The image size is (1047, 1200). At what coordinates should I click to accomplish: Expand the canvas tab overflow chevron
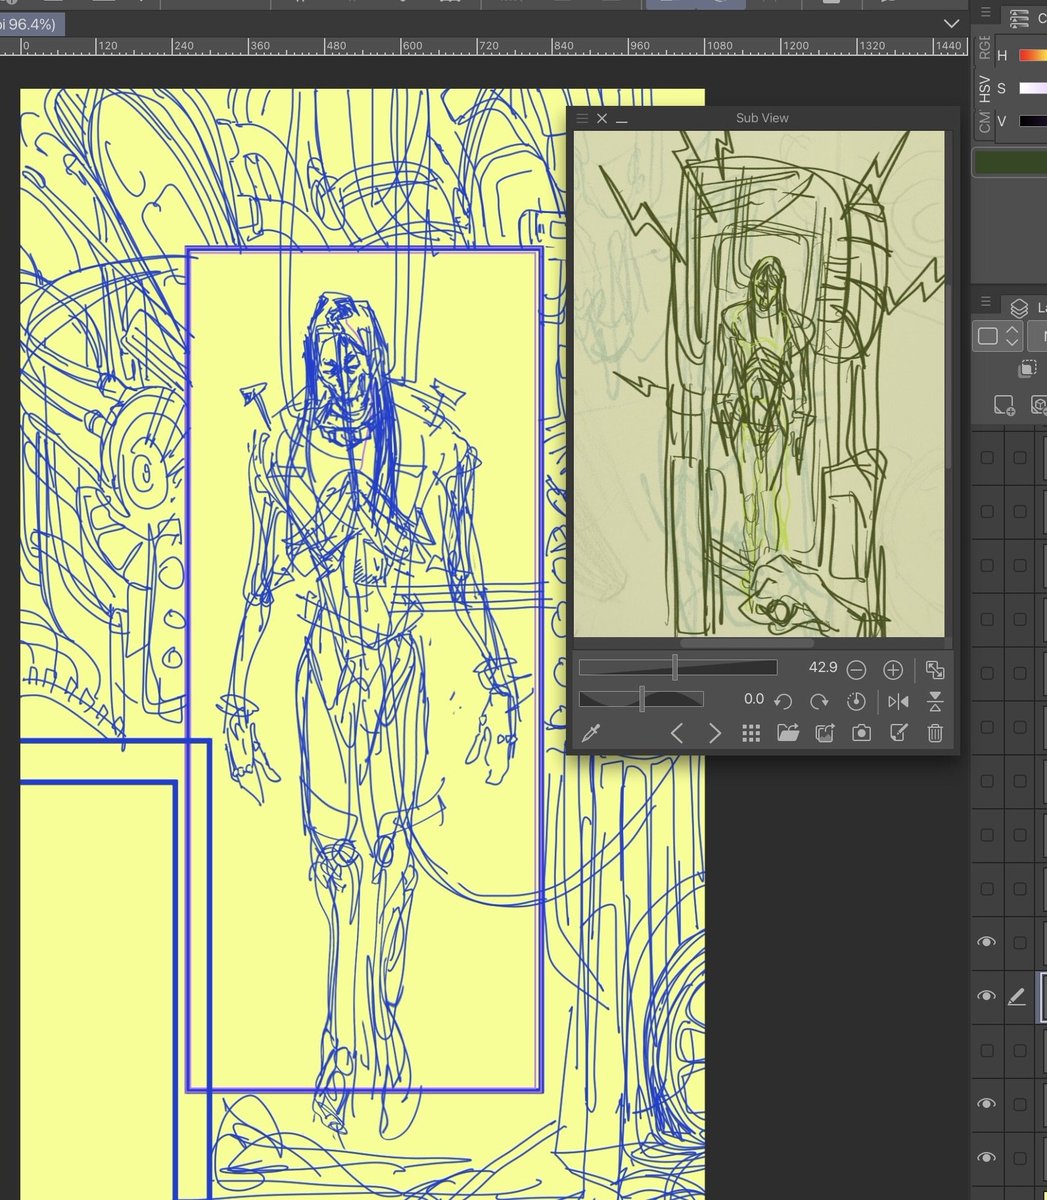coord(951,24)
